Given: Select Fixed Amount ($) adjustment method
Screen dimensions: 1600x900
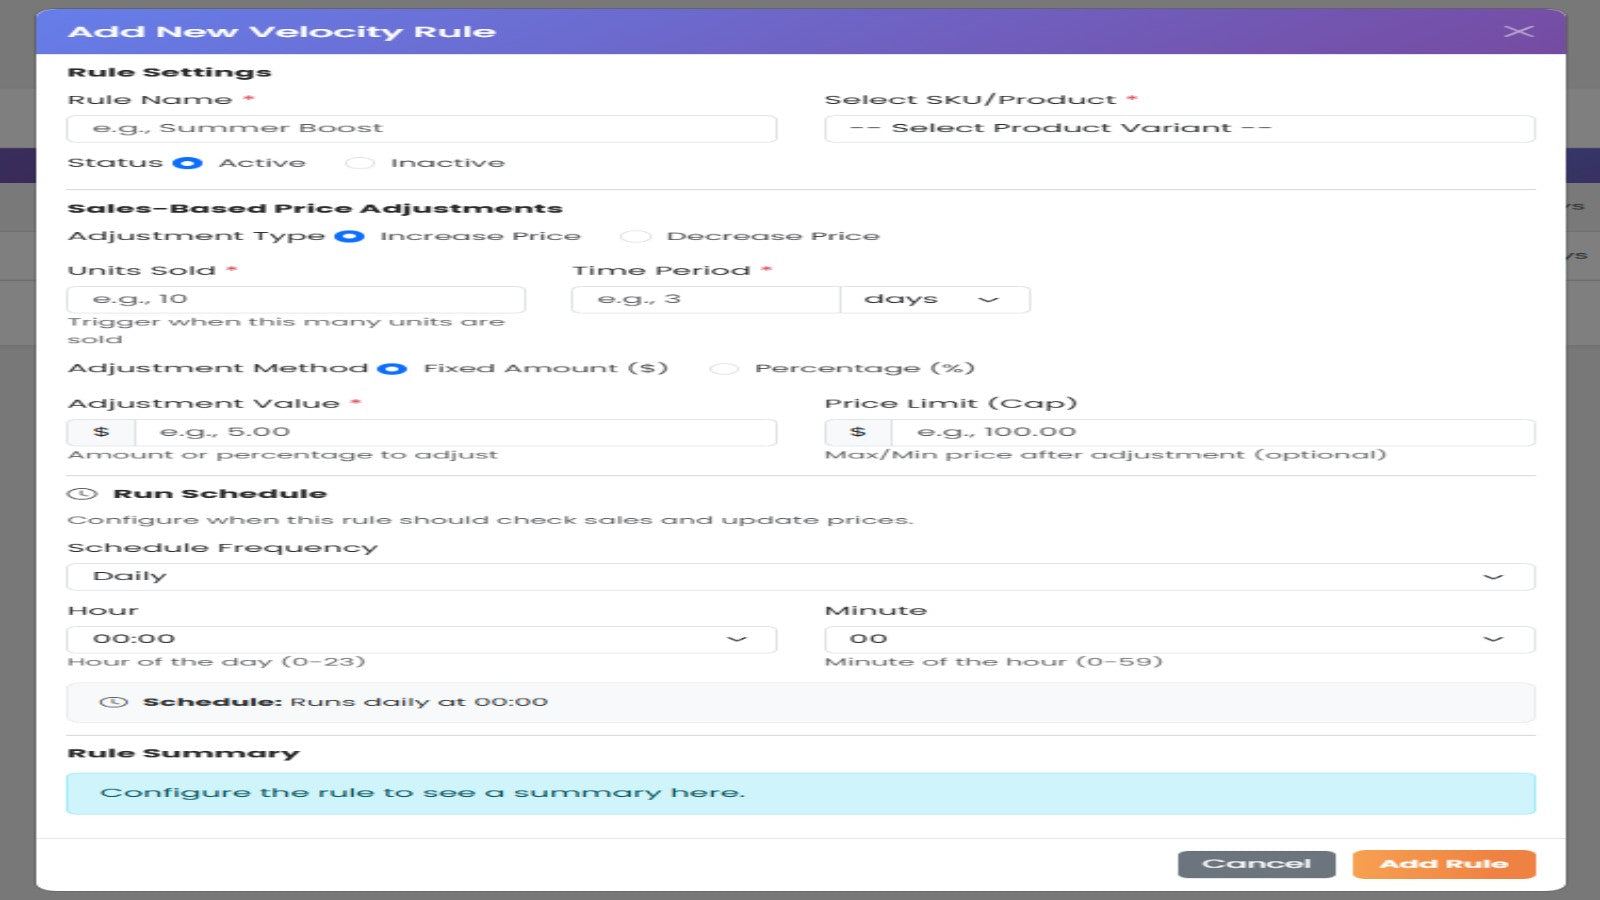Looking at the screenshot, I should (x=392, y=369).
